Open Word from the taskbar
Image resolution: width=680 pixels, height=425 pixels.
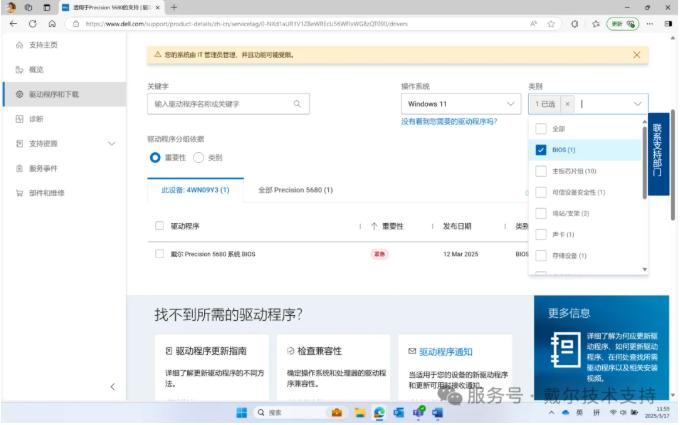pos(437,413)
